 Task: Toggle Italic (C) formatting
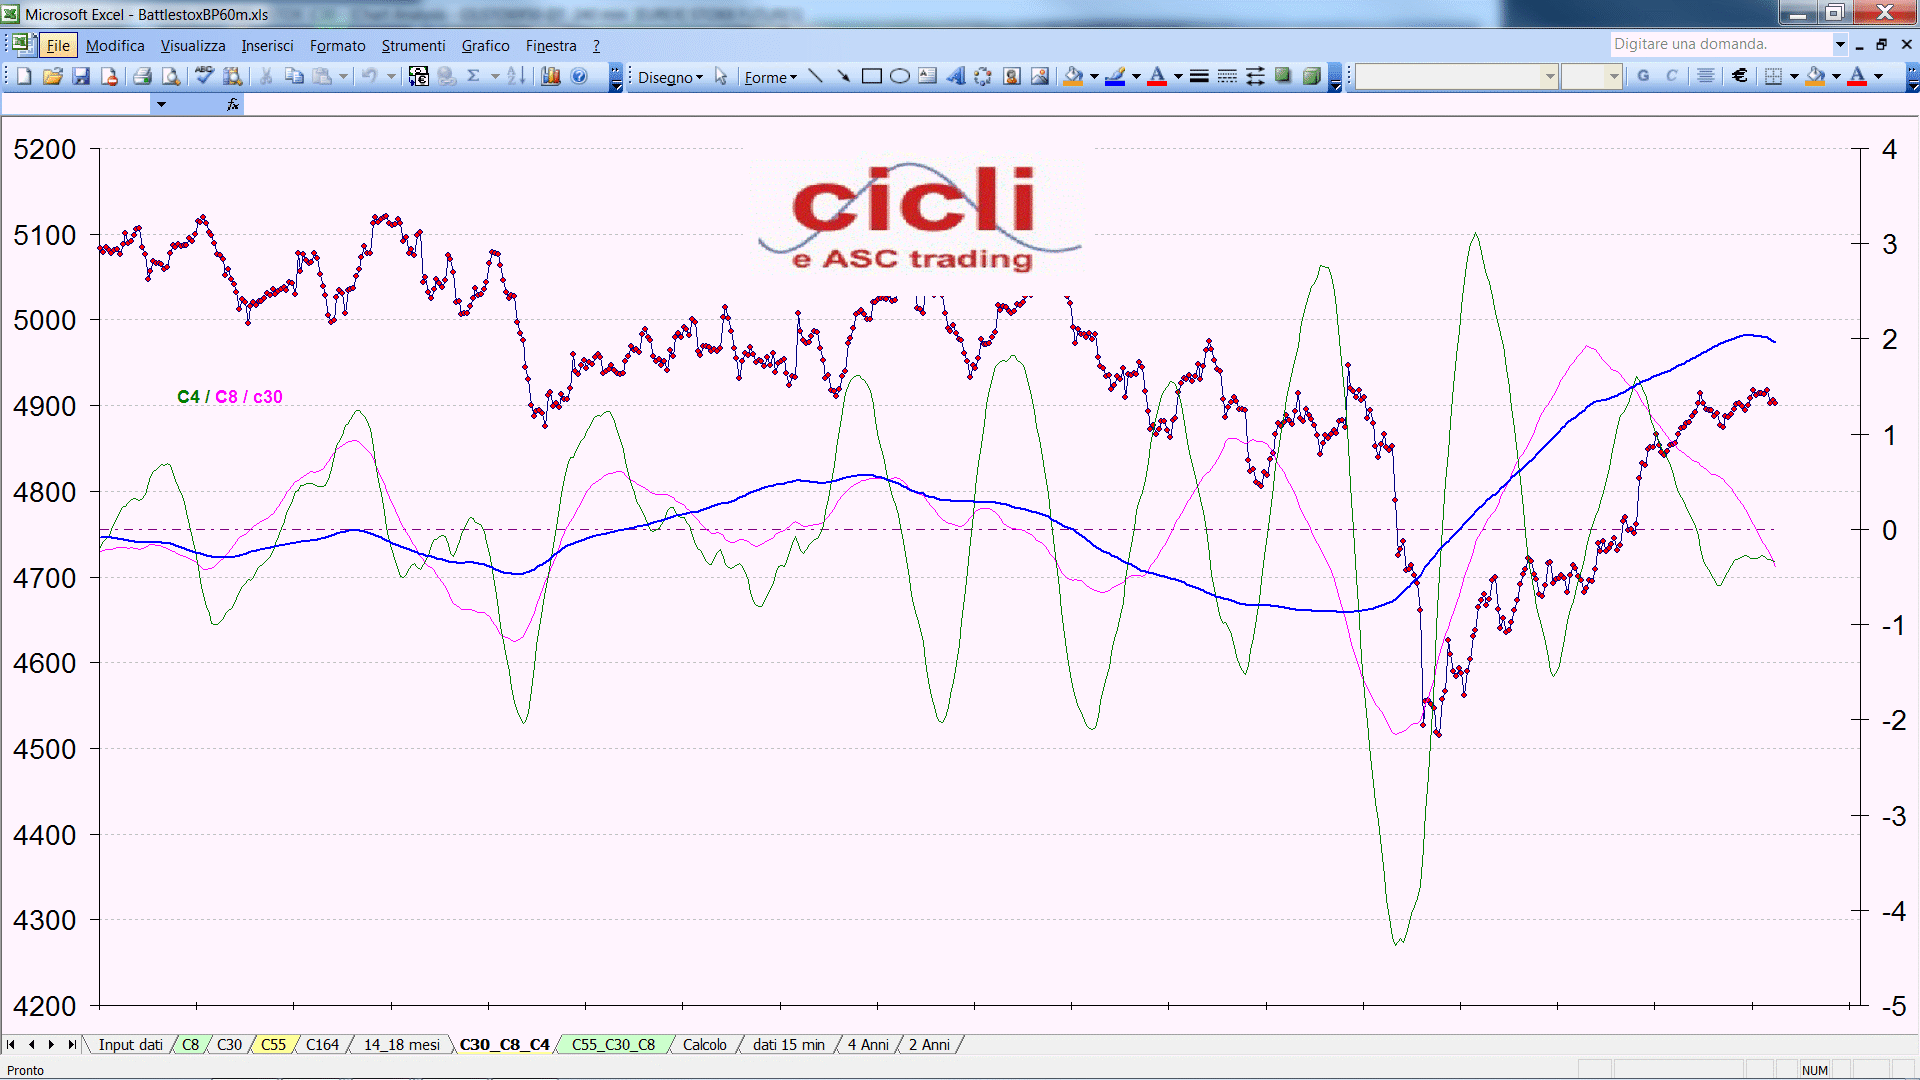tap(1671, 77)
